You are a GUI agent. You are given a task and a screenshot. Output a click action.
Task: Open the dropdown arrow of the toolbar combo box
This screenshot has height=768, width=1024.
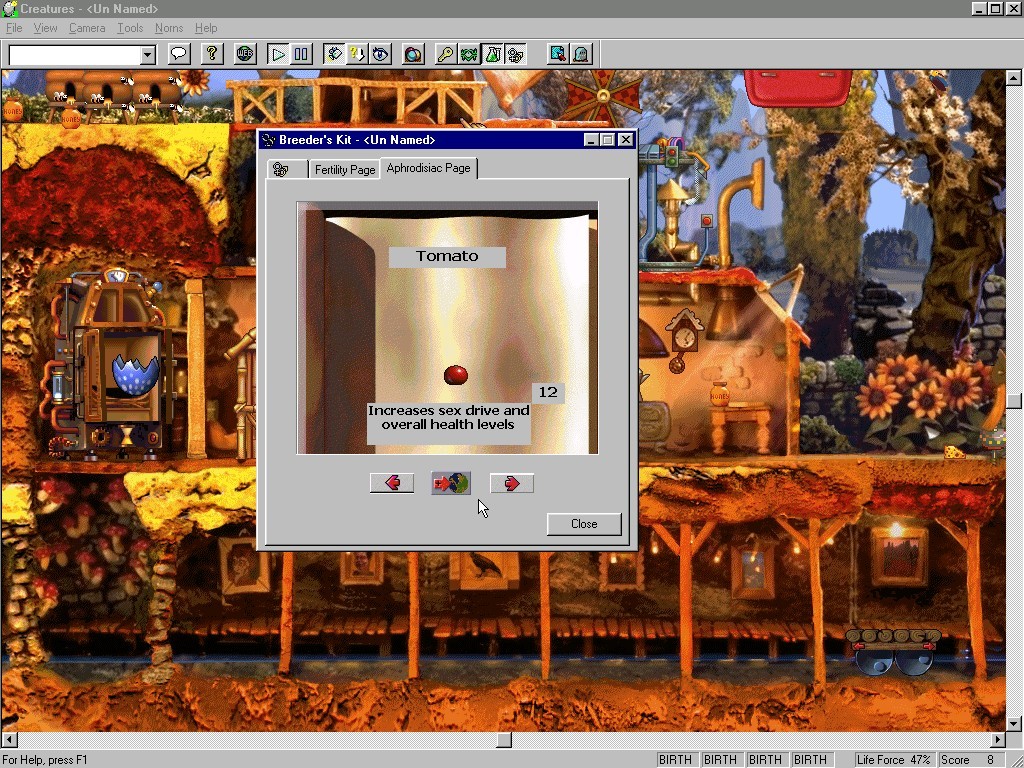[148, 55]
